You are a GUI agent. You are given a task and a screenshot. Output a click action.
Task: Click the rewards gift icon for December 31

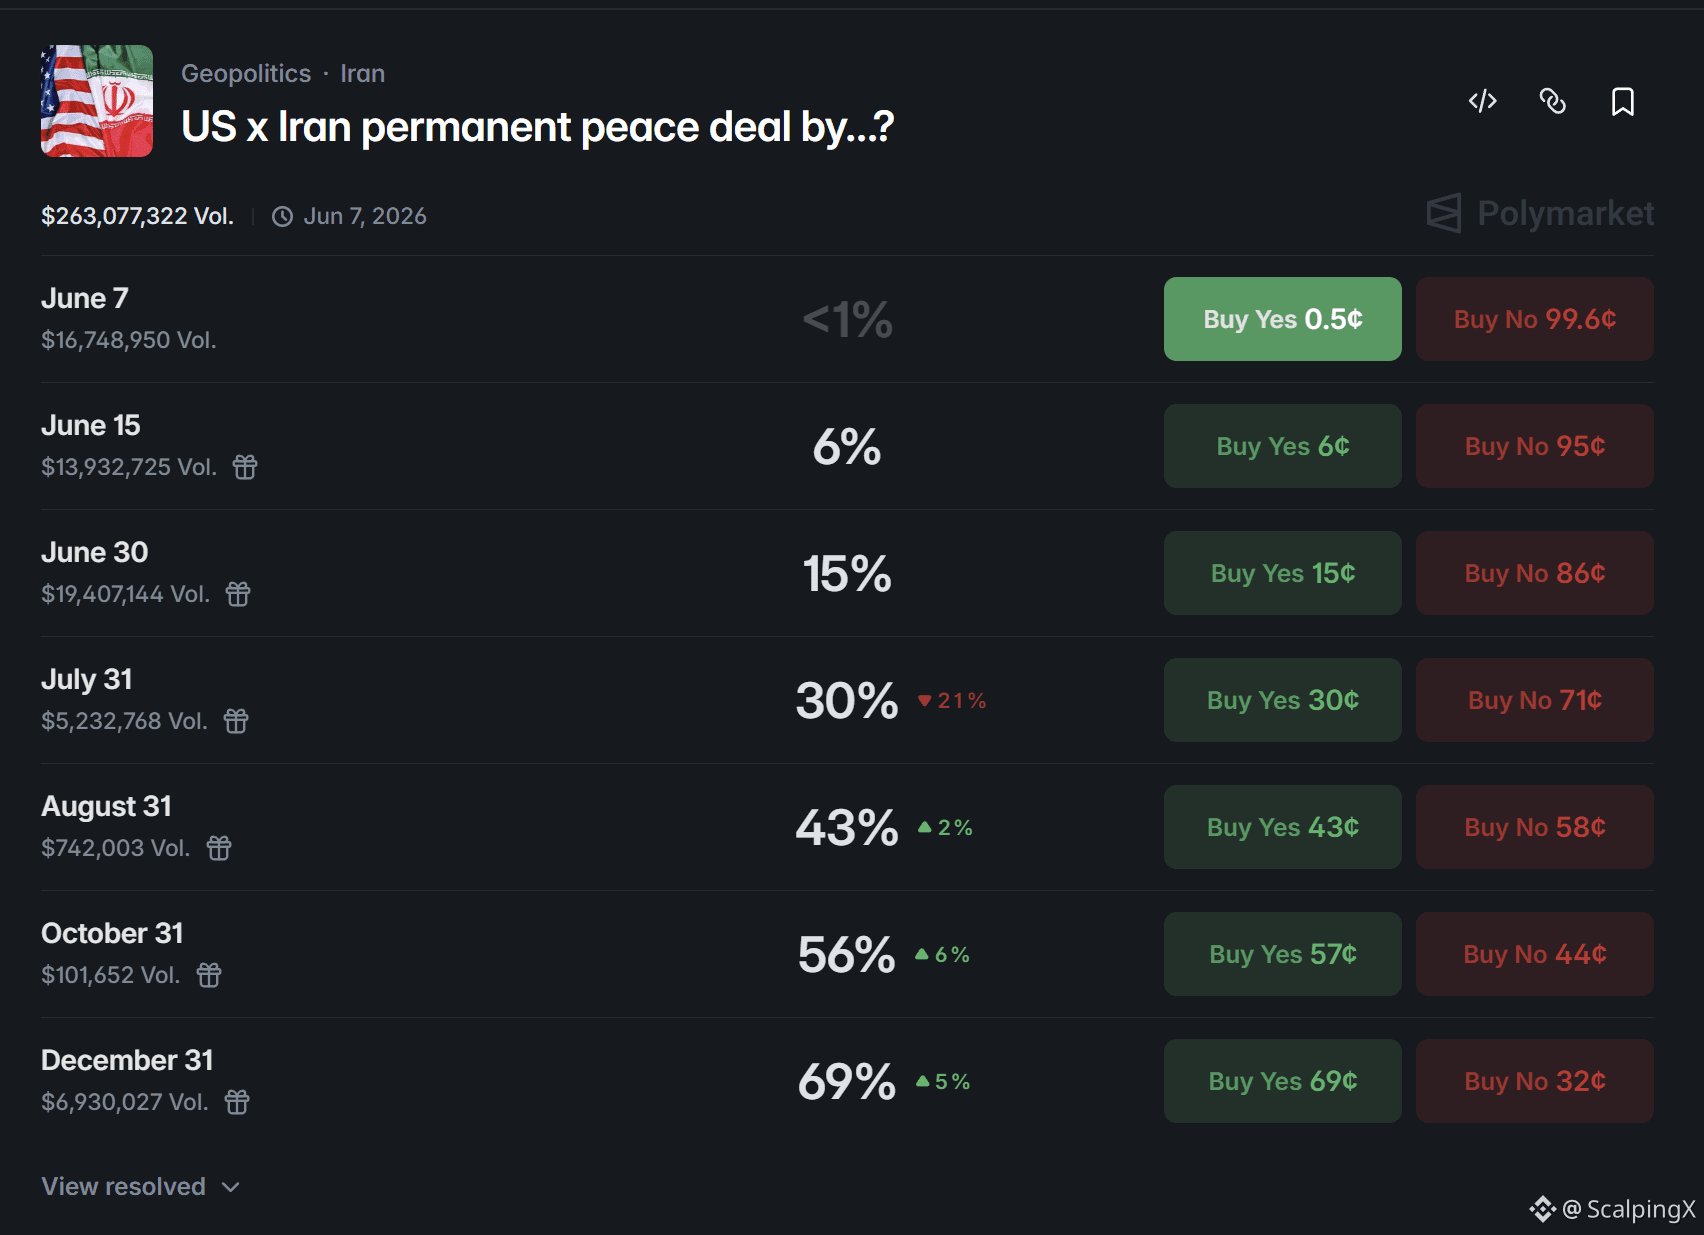[237, 1102]
